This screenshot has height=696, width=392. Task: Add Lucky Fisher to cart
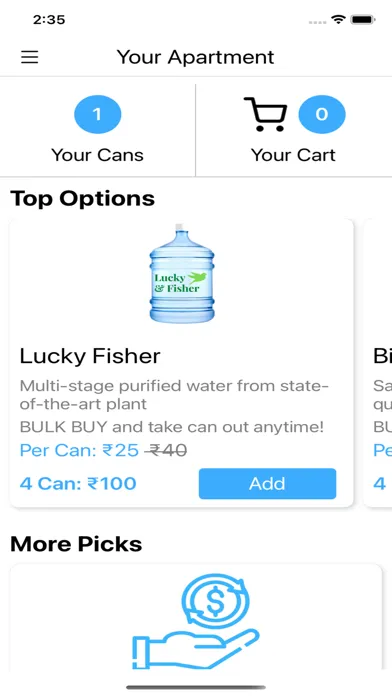point(267,483)
